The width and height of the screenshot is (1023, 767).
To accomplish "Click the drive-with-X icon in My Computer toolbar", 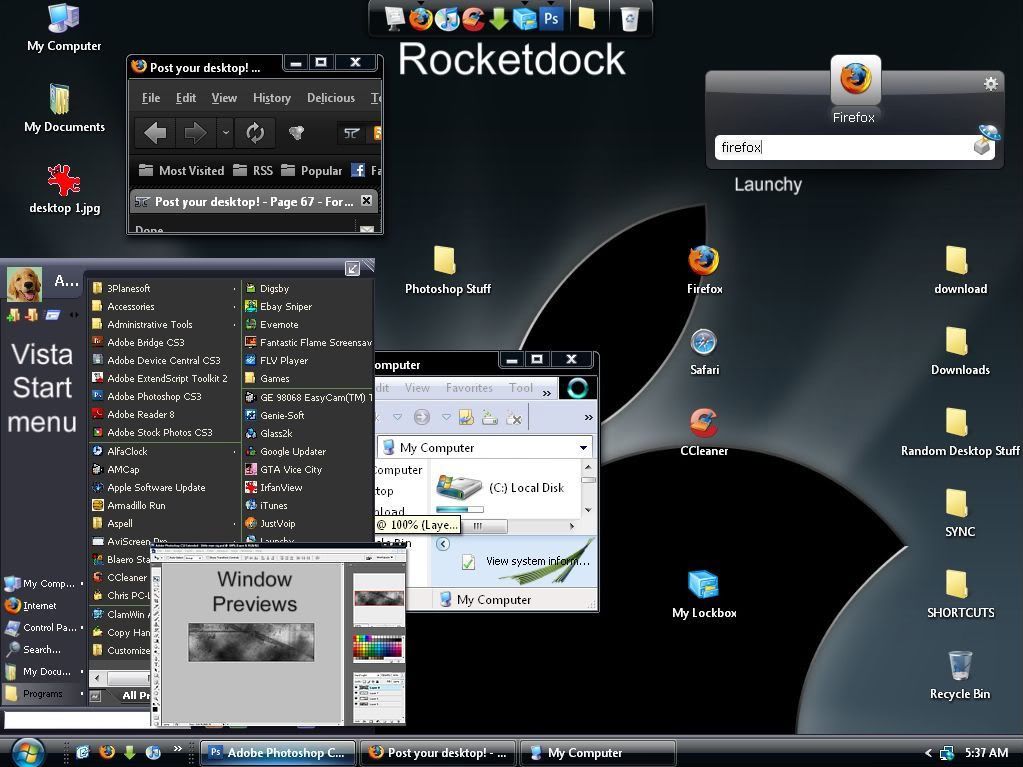I will (514, 417).
